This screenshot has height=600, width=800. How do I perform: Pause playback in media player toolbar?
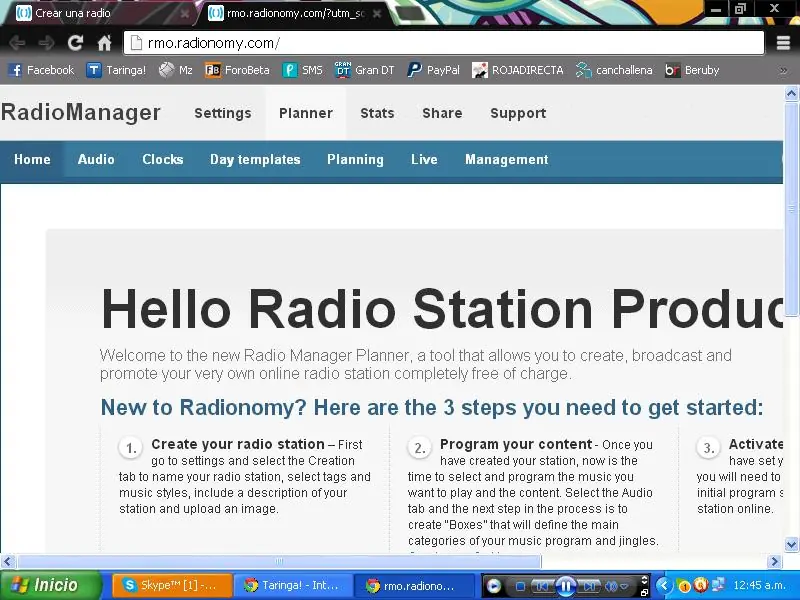(565, 586)
